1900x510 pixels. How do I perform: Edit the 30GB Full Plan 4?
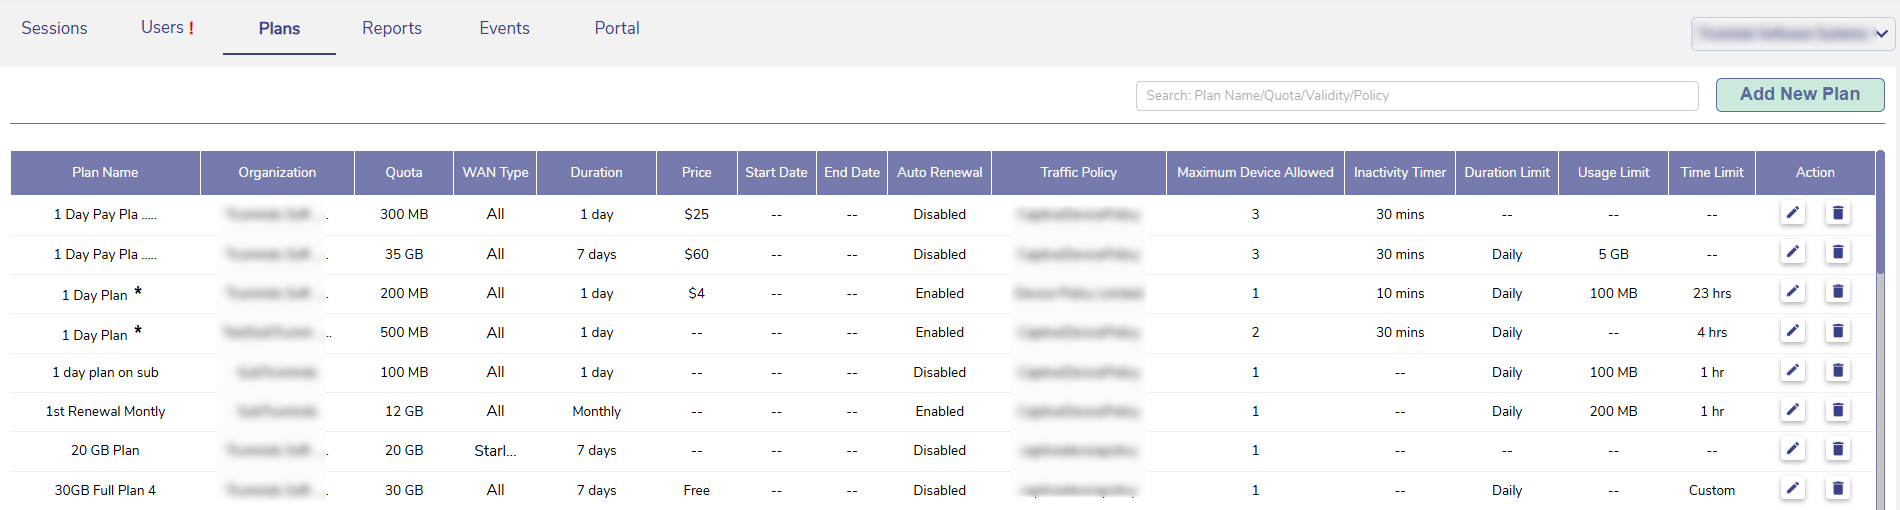1792,489
